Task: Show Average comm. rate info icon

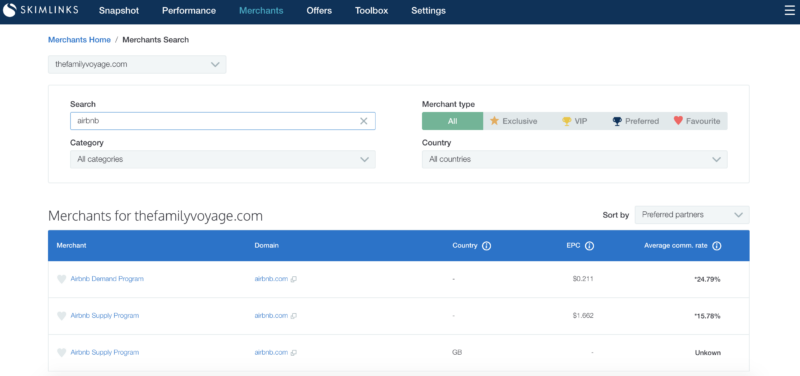Action: pyautogui.click(x=716, y=246)
